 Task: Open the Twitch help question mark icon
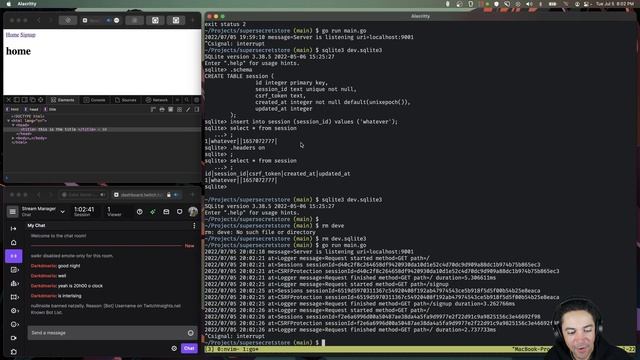(140, 211)
